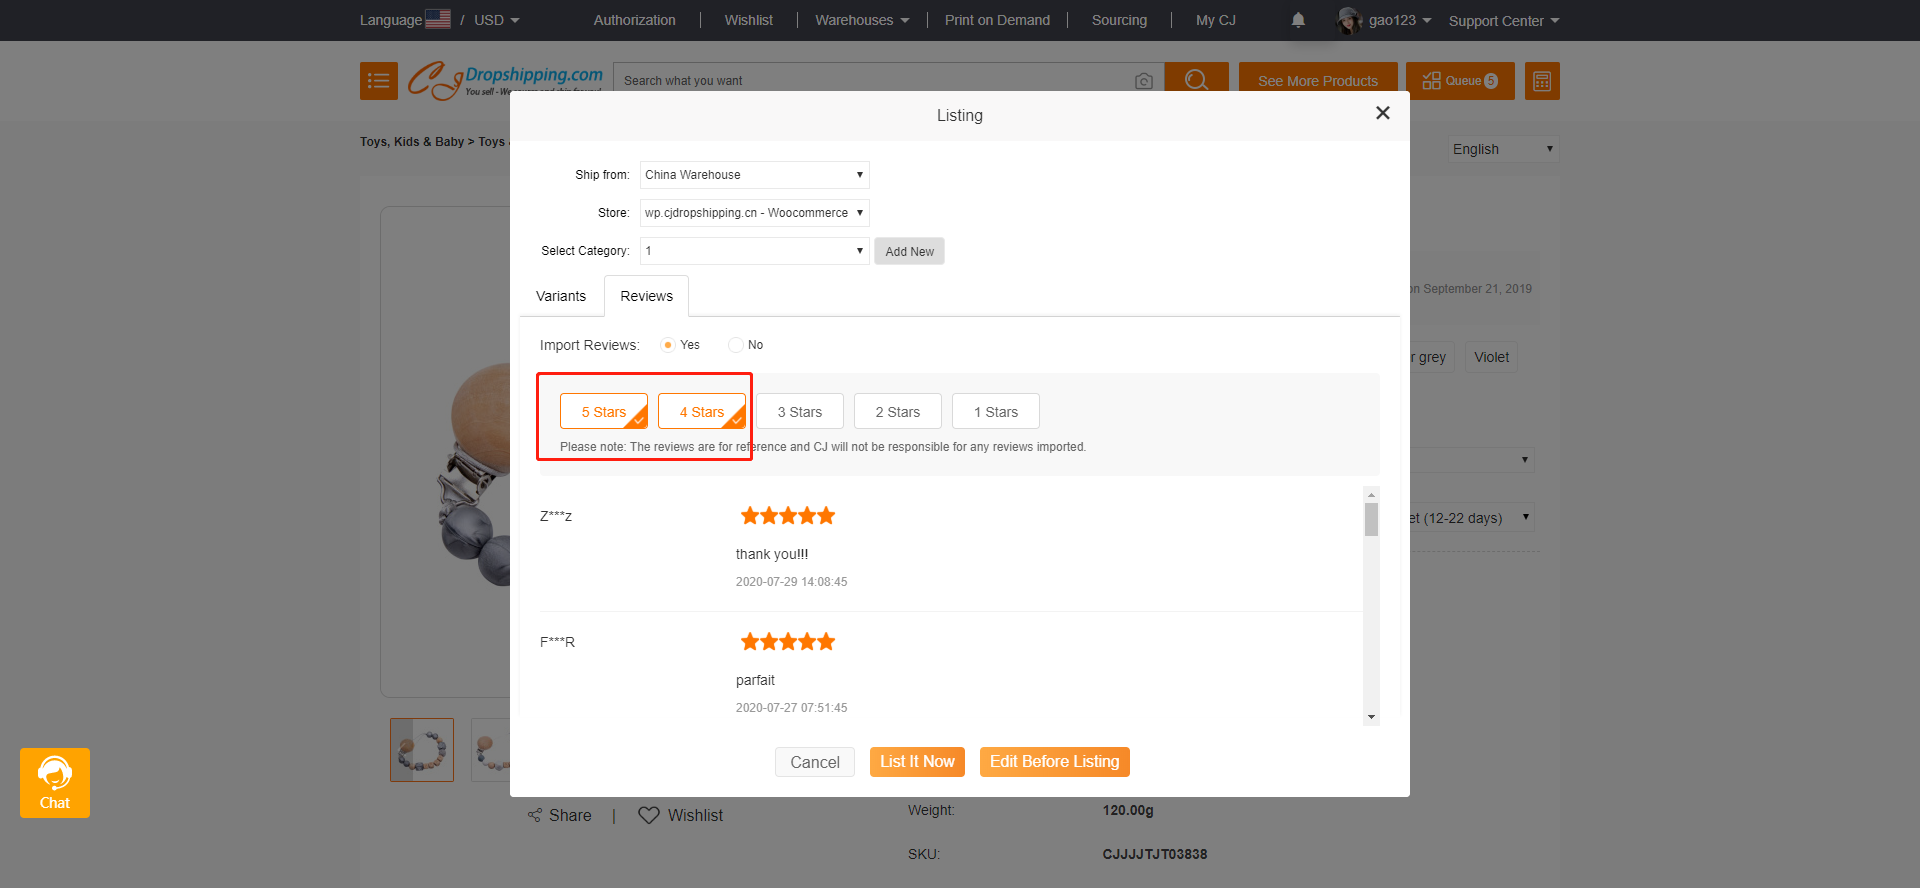Close the Listing dialog
This screenshot has width=1920, height=888.
(x=1382, y=113)
